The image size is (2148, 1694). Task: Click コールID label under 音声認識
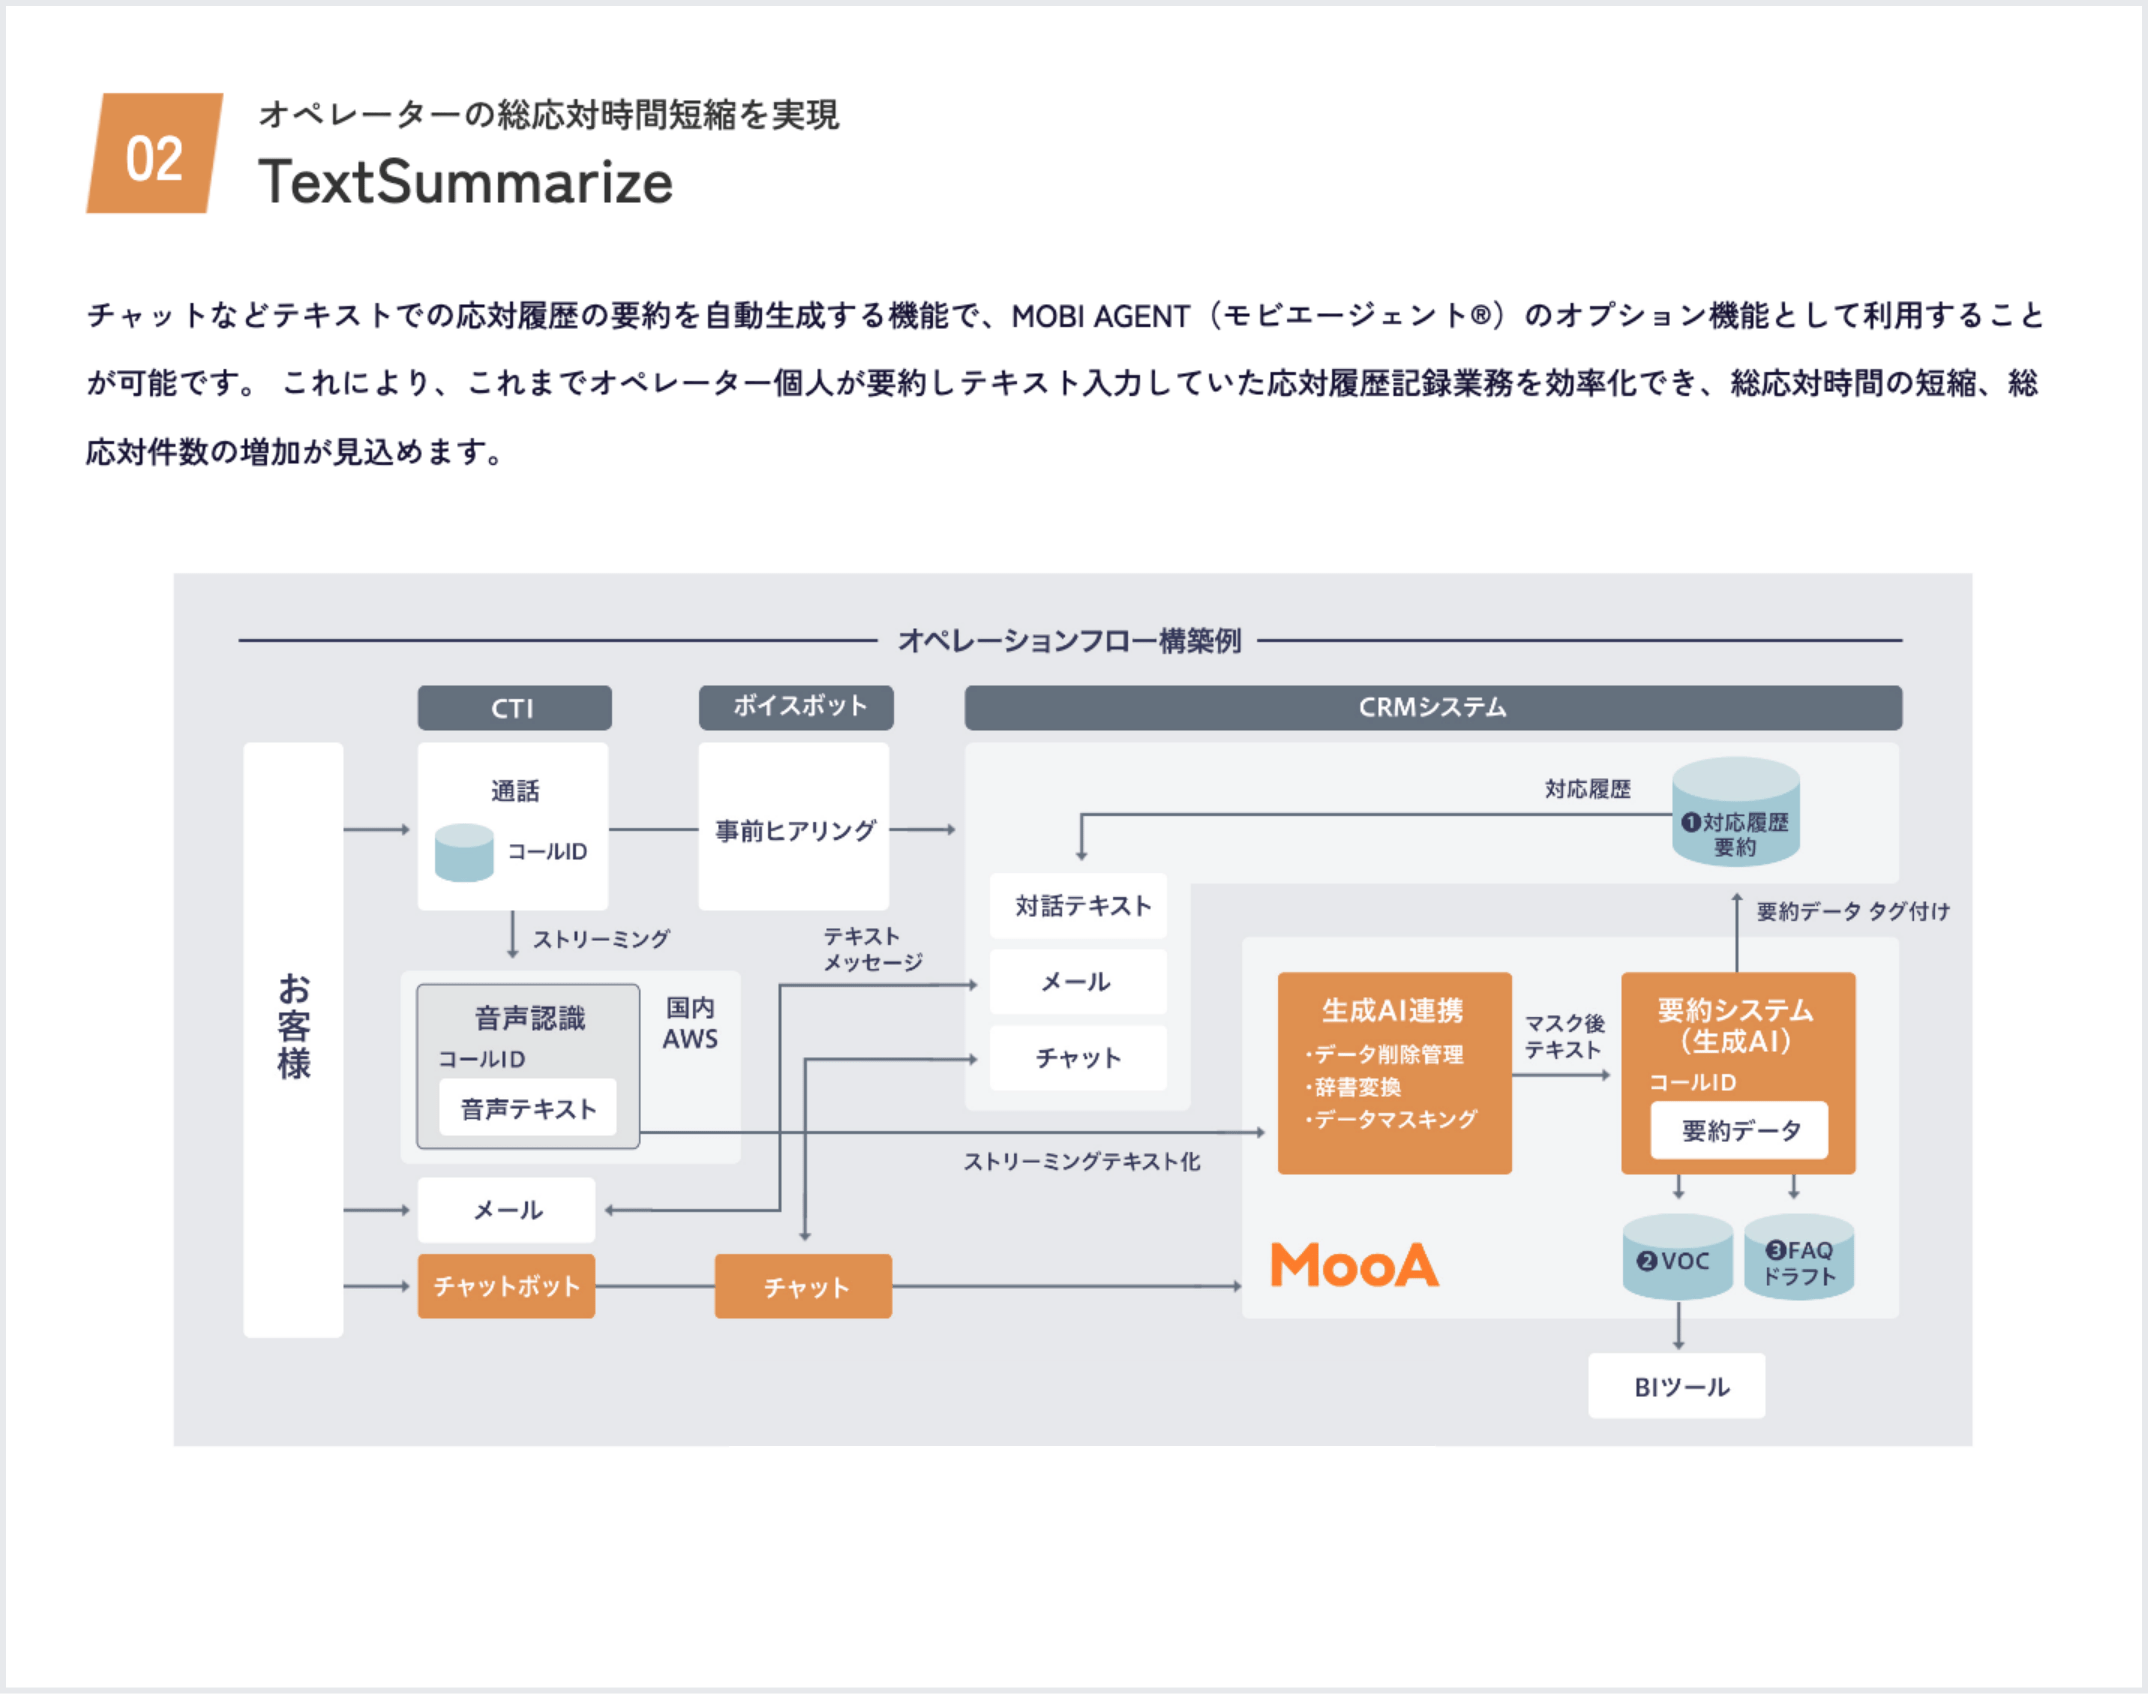(482, 1059)
